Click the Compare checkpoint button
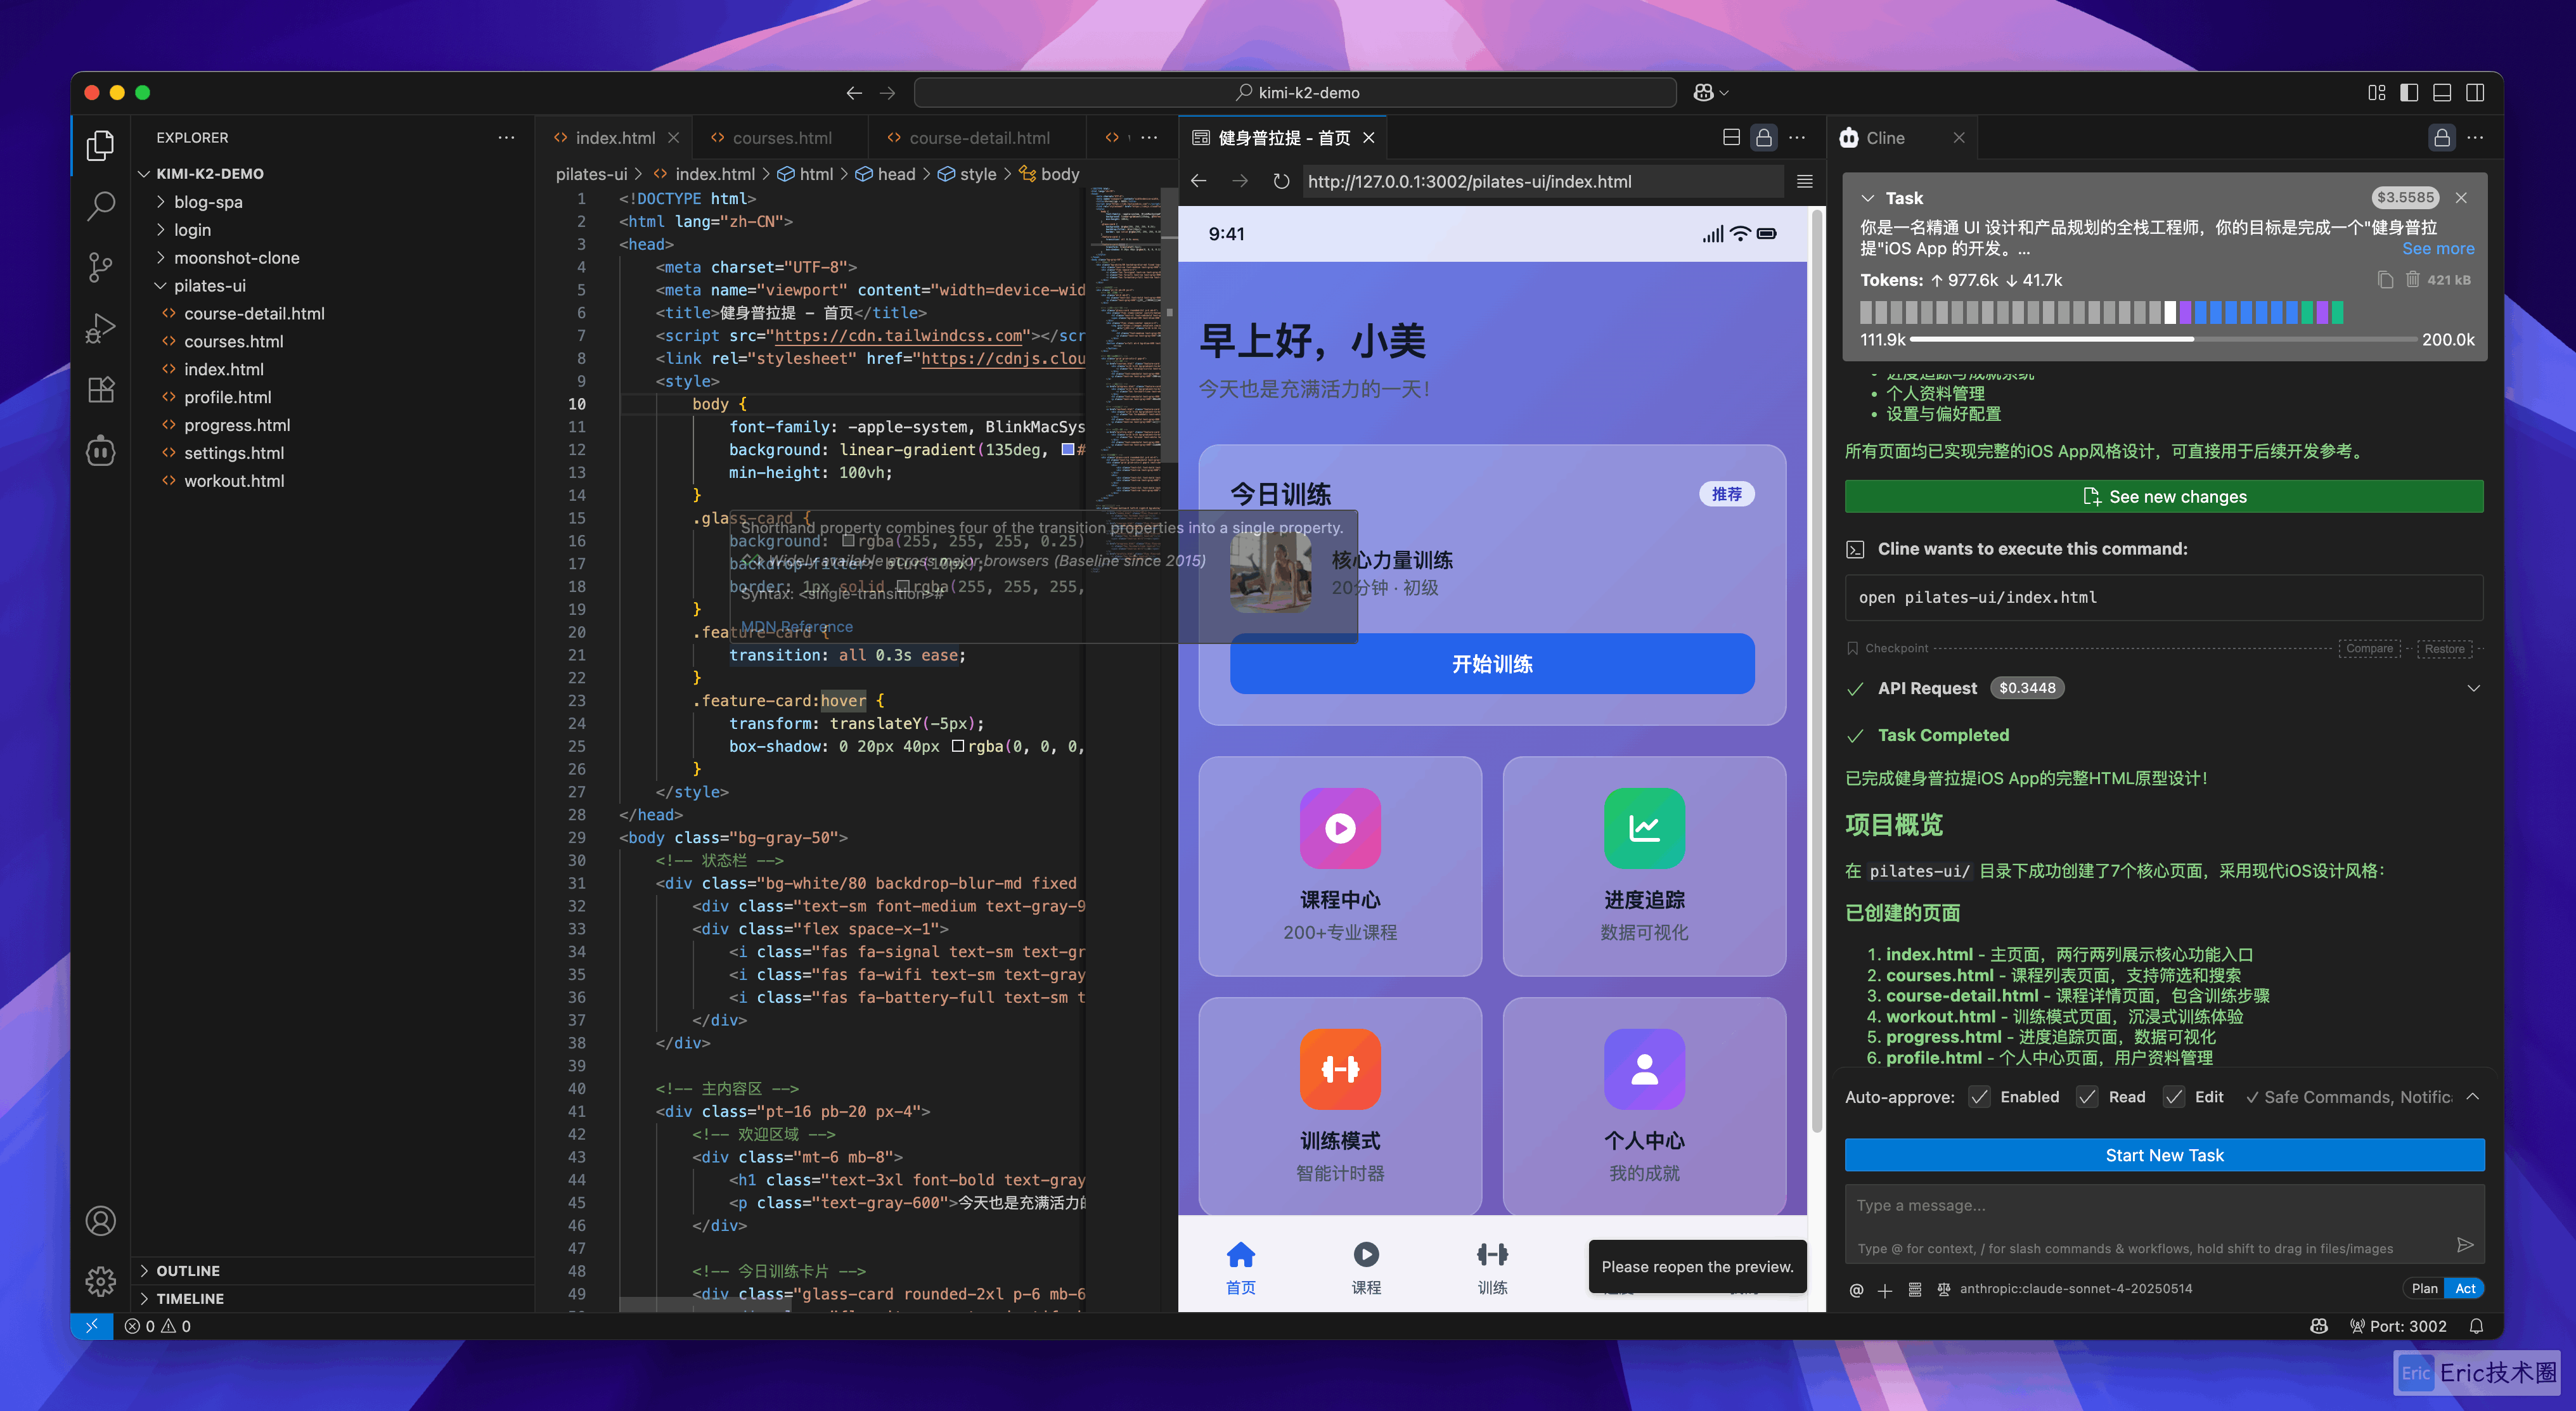The width and height of the screenshot is (2576, 1411). (2369, 648)
